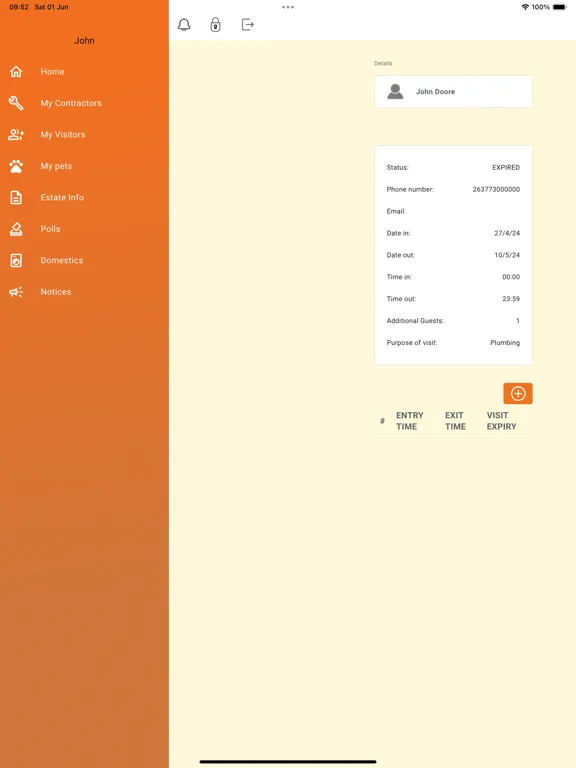The height and width of the screenshot is (768, 576).
Task: Select the Date out value 10/5/24
Action: [x=507, y=255]
